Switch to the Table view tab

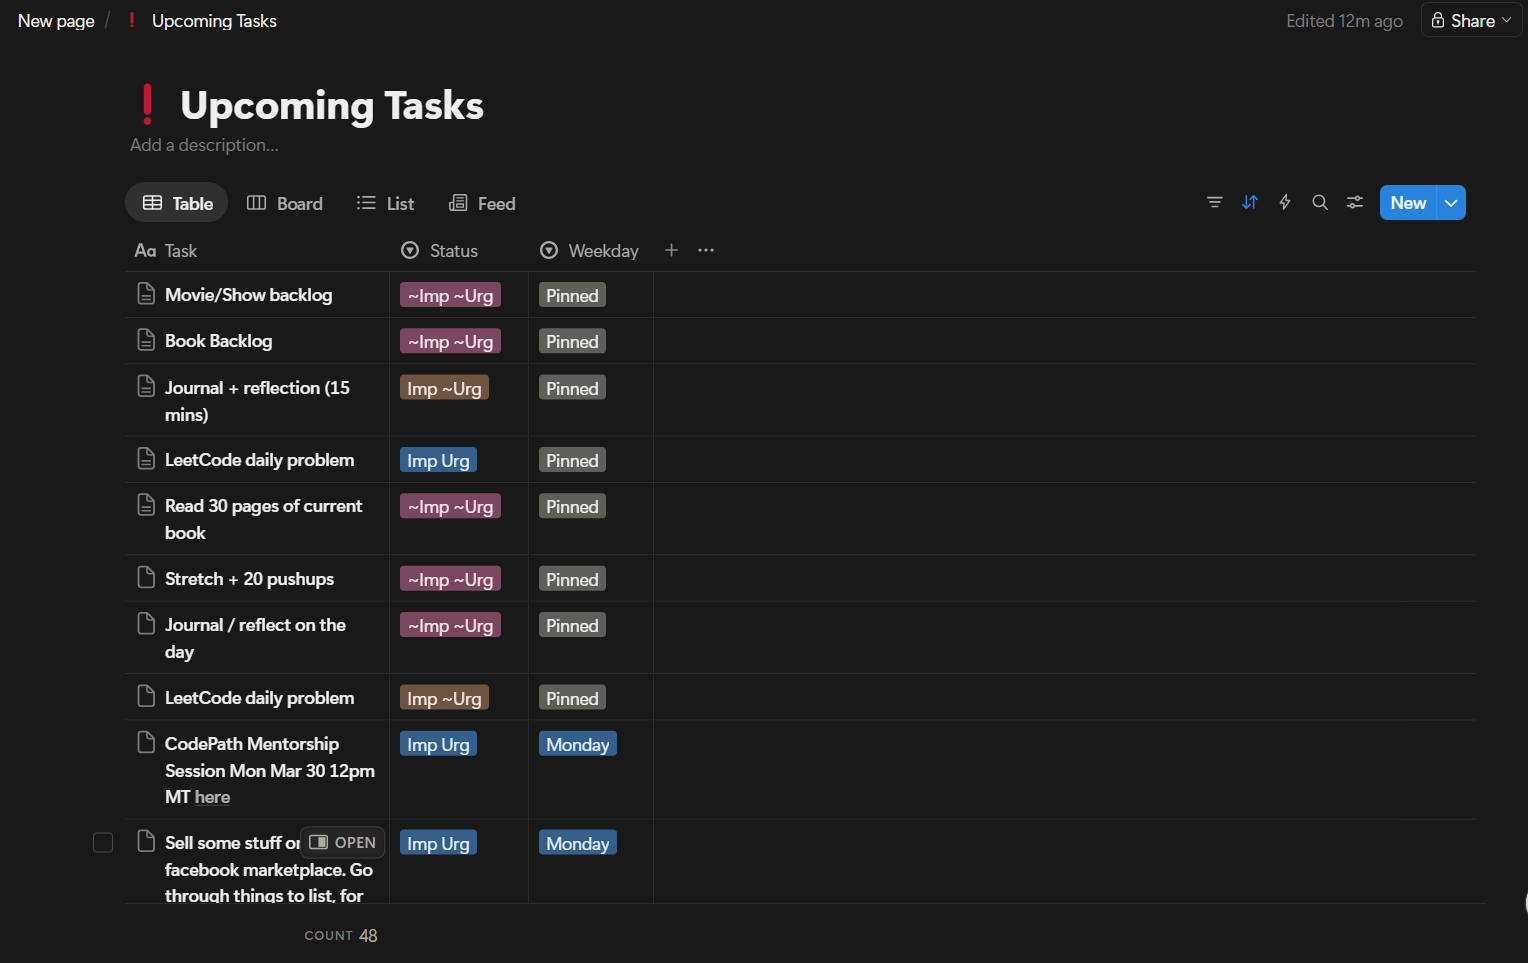coord(177,203)
